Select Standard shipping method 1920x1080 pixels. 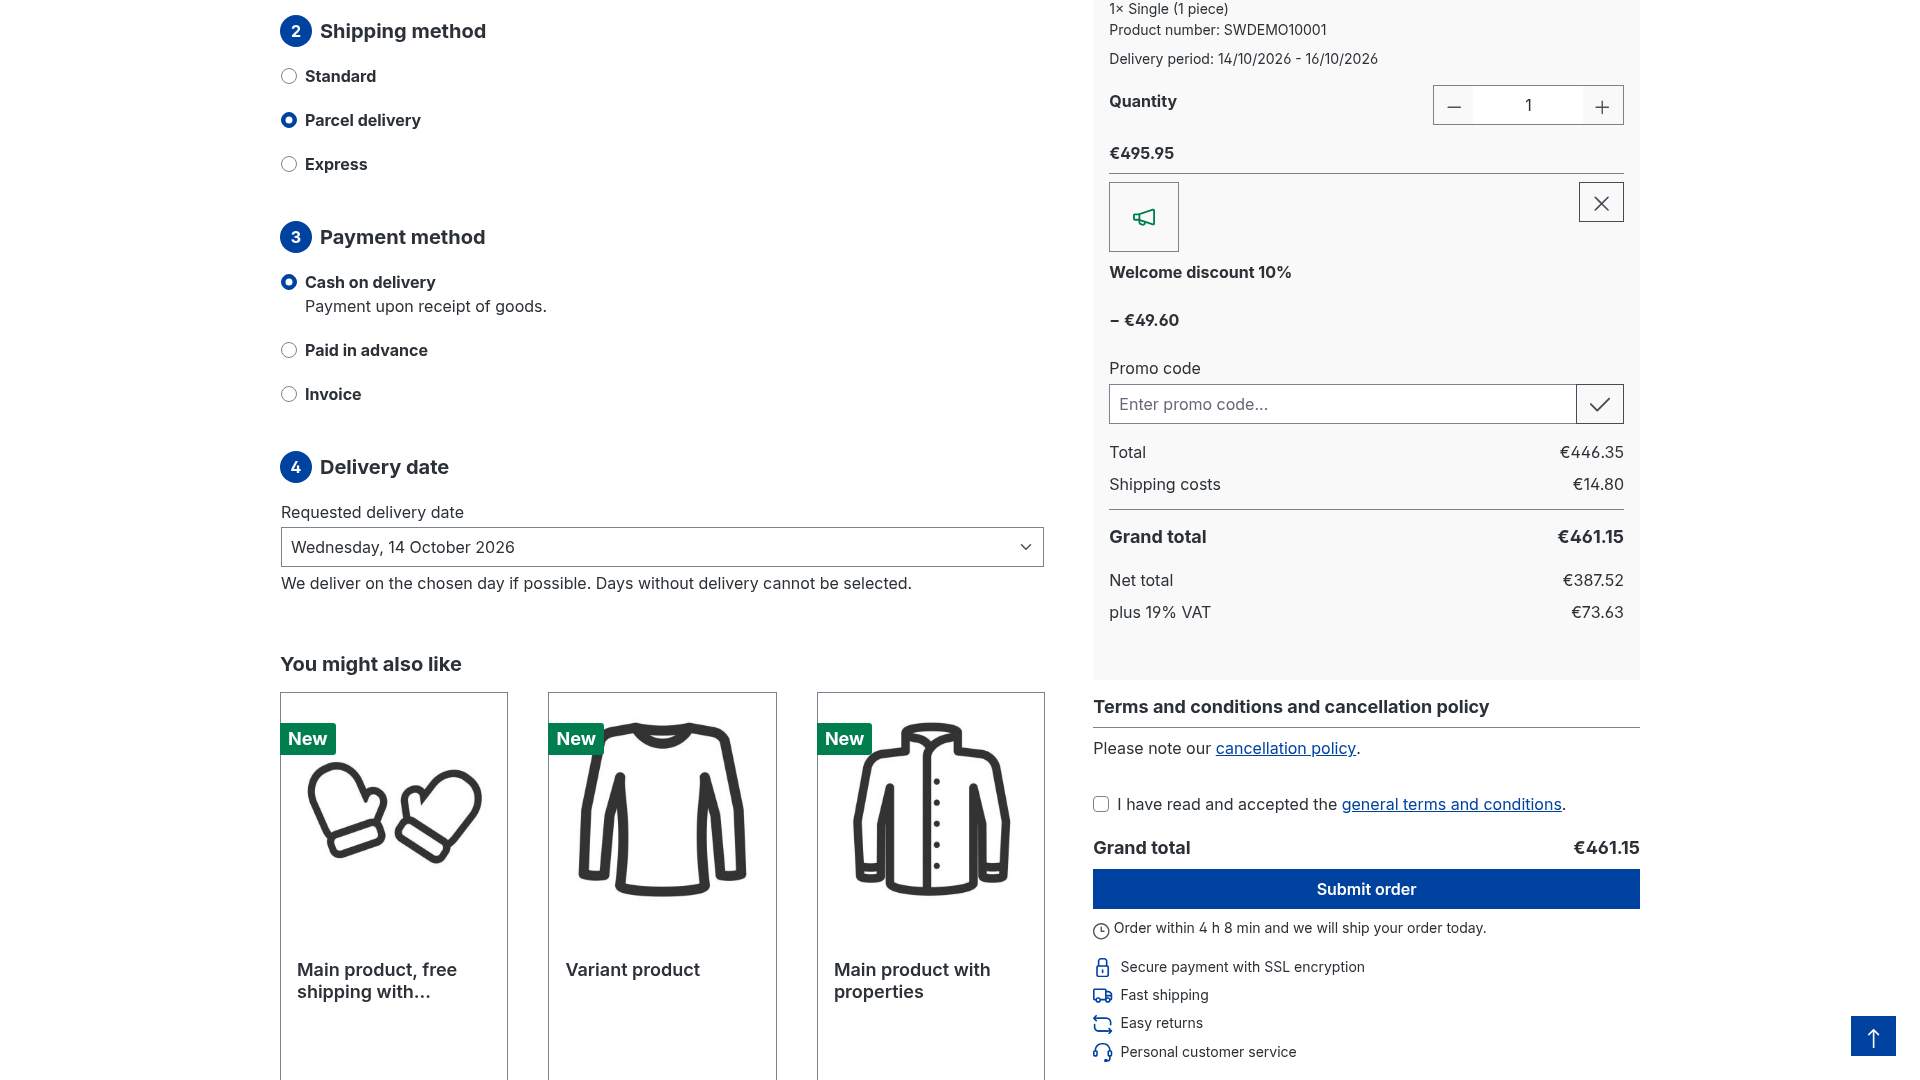coord(289,76)
